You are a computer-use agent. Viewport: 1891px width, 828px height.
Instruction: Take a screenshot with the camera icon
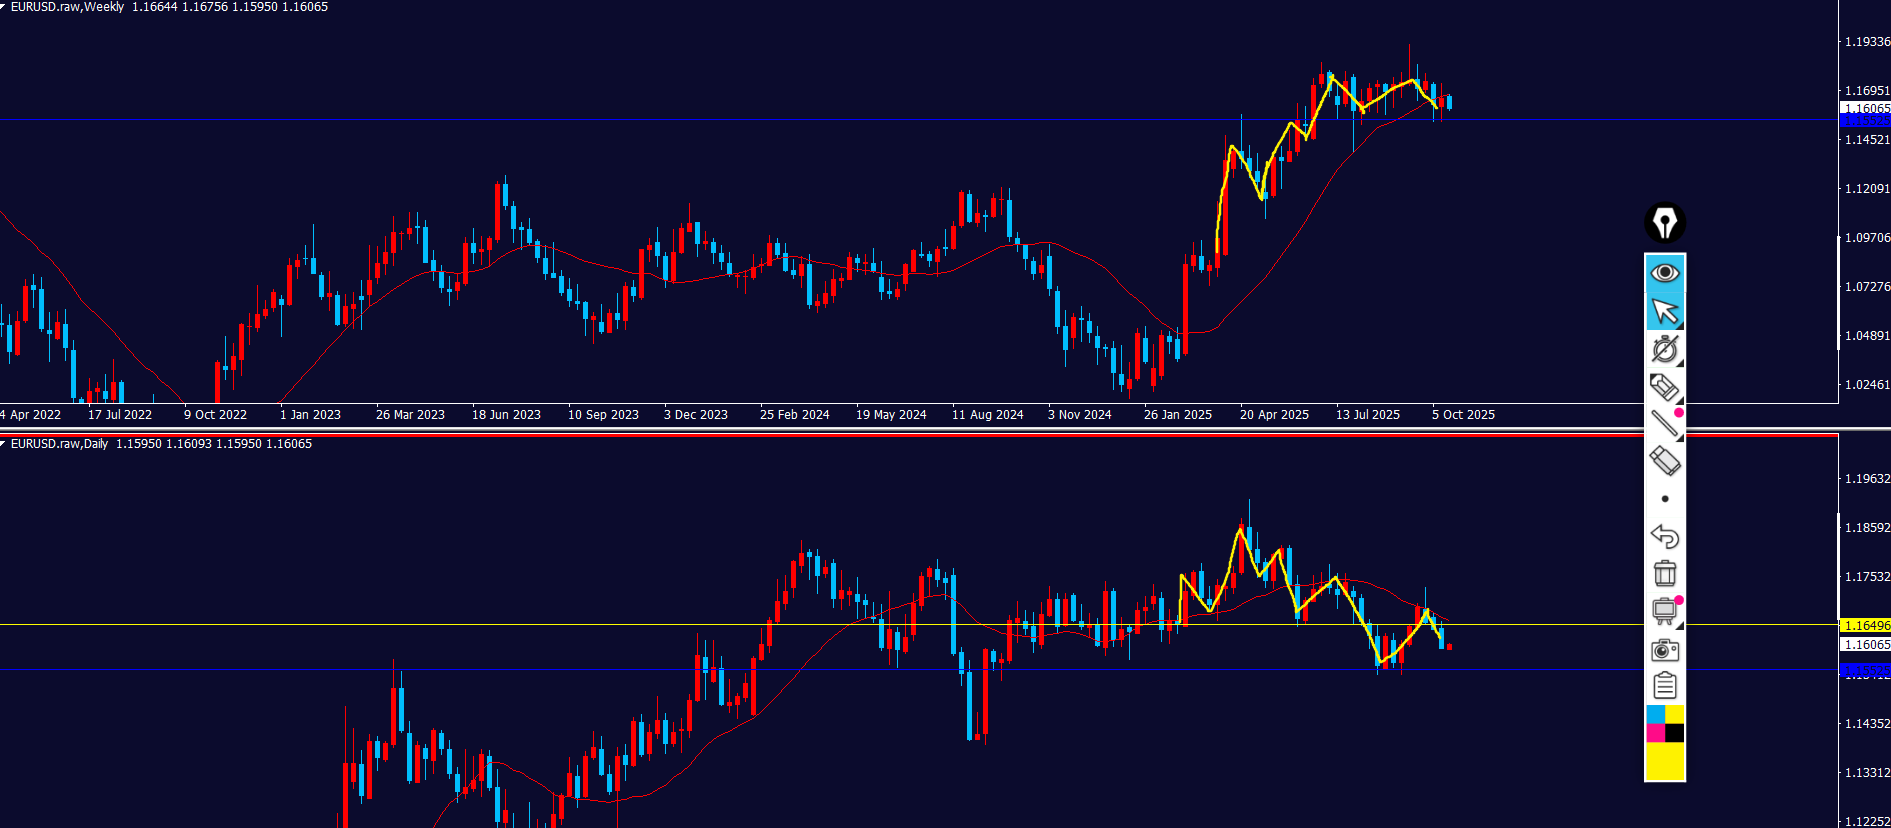[x=1665, y=650]
